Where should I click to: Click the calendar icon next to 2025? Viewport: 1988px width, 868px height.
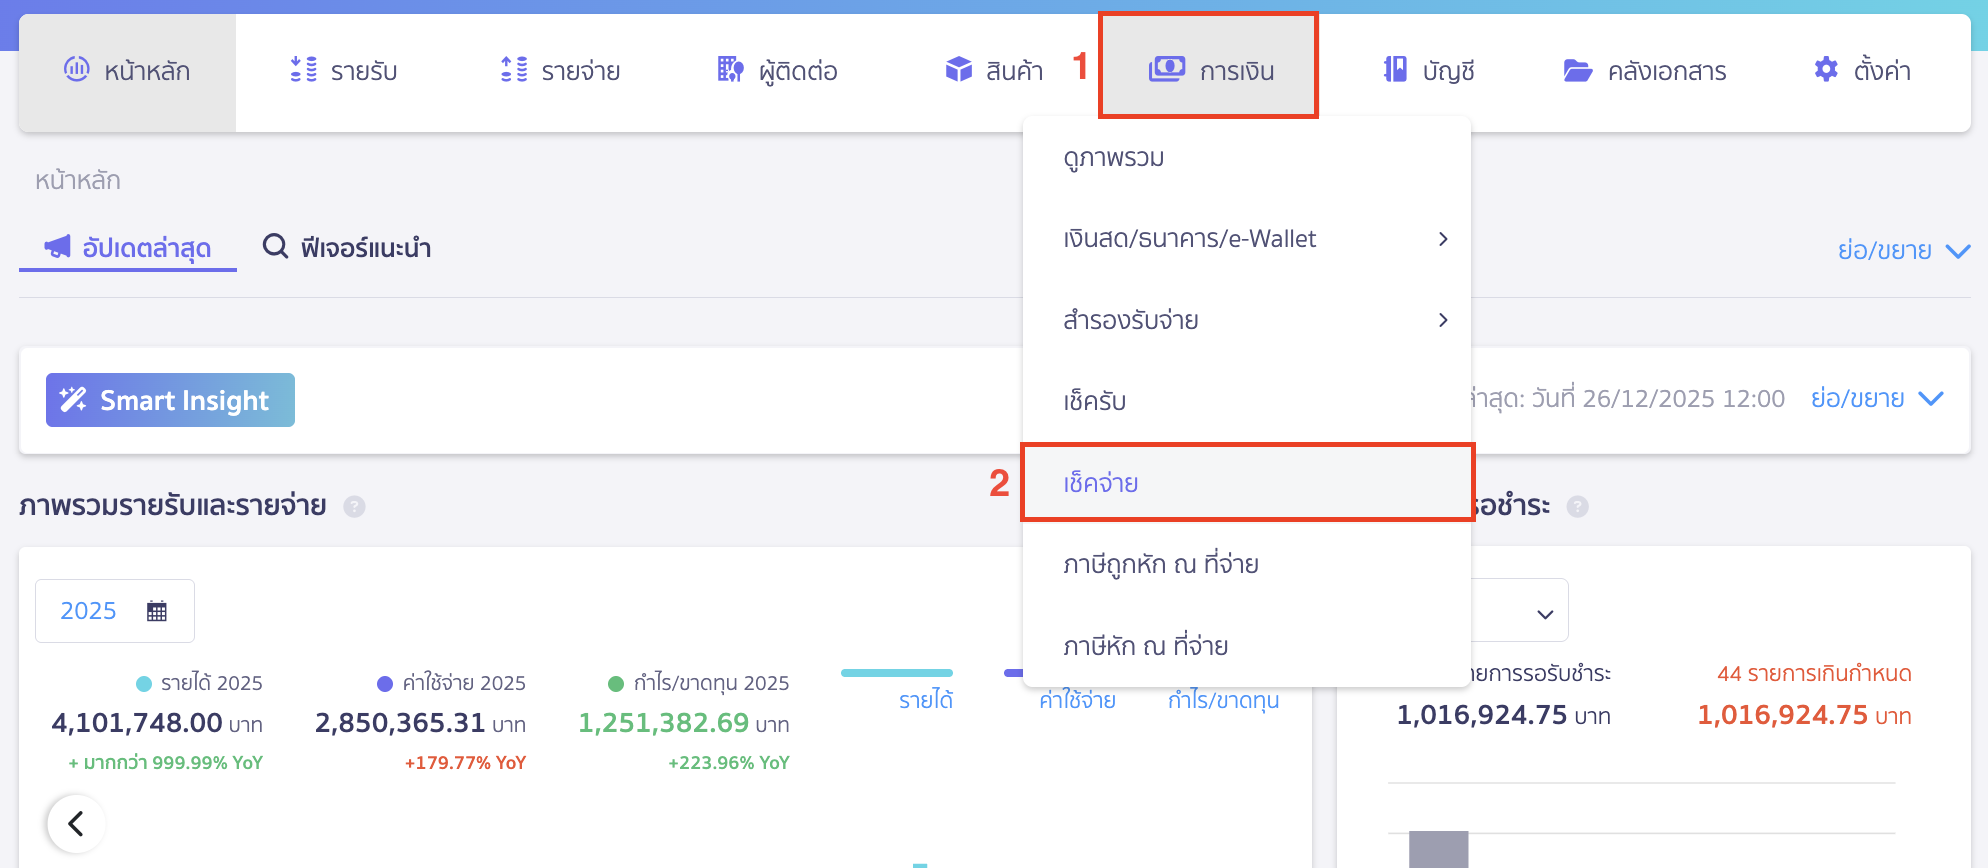tap(157, 611)
